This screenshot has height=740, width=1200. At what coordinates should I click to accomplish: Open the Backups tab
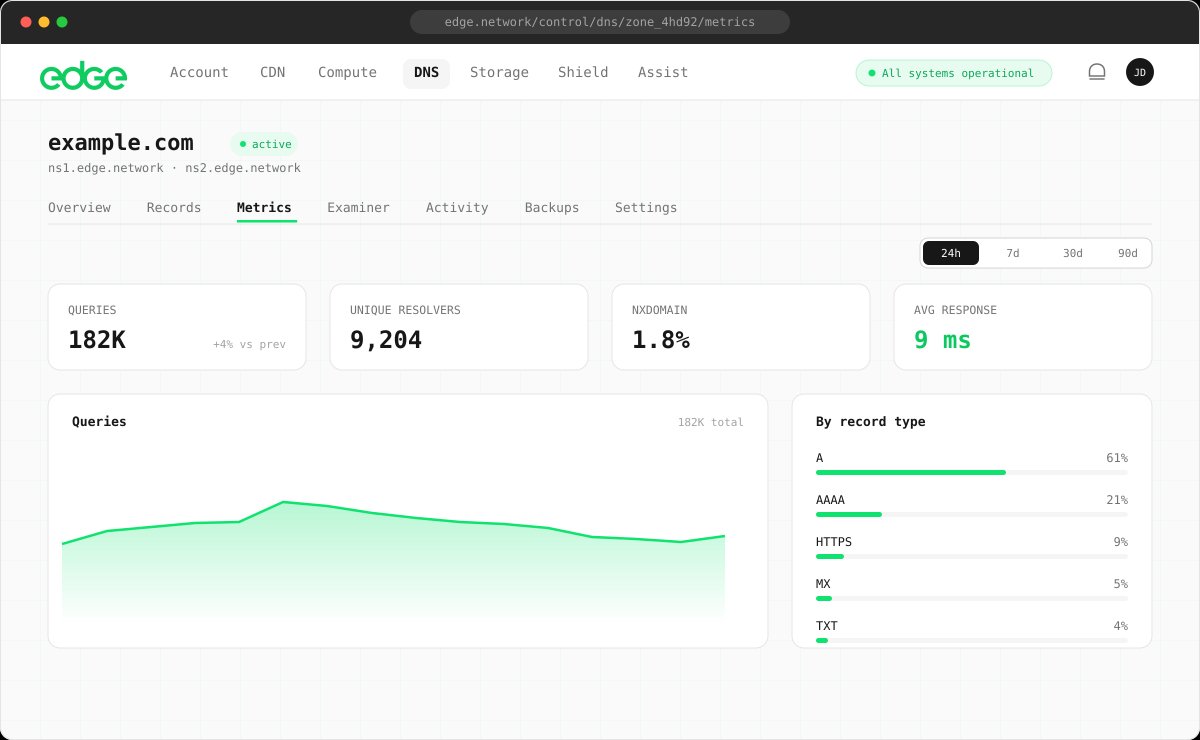click(552, 208)
